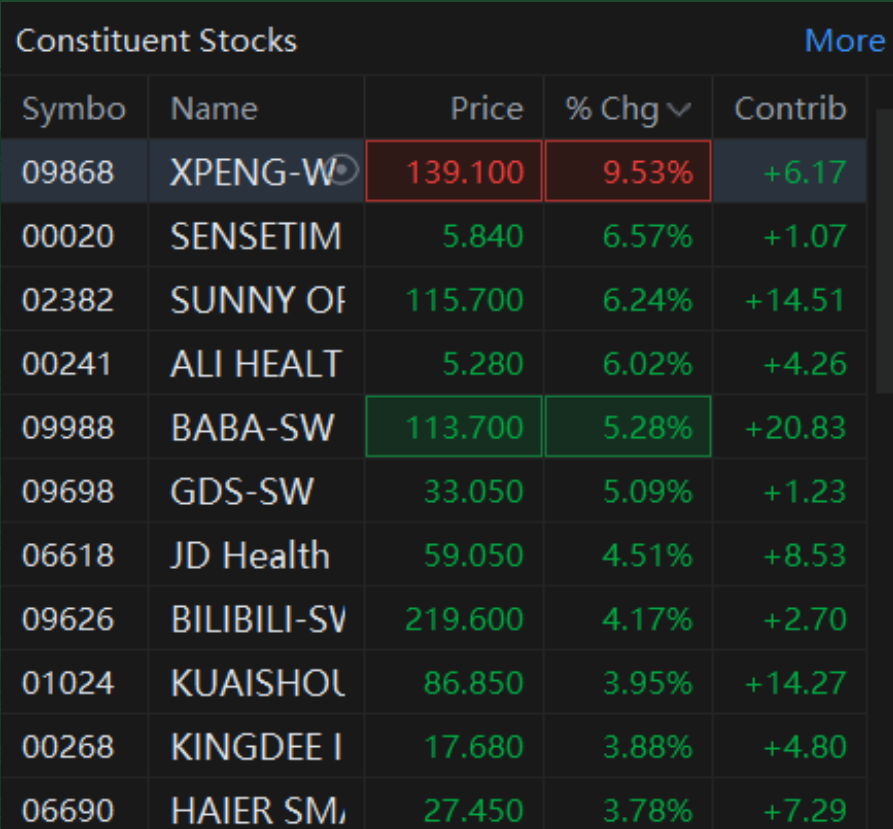Screen dimensions: 893x829
Task: Click the 3.95% change value
Action: (x=648, y=682)
